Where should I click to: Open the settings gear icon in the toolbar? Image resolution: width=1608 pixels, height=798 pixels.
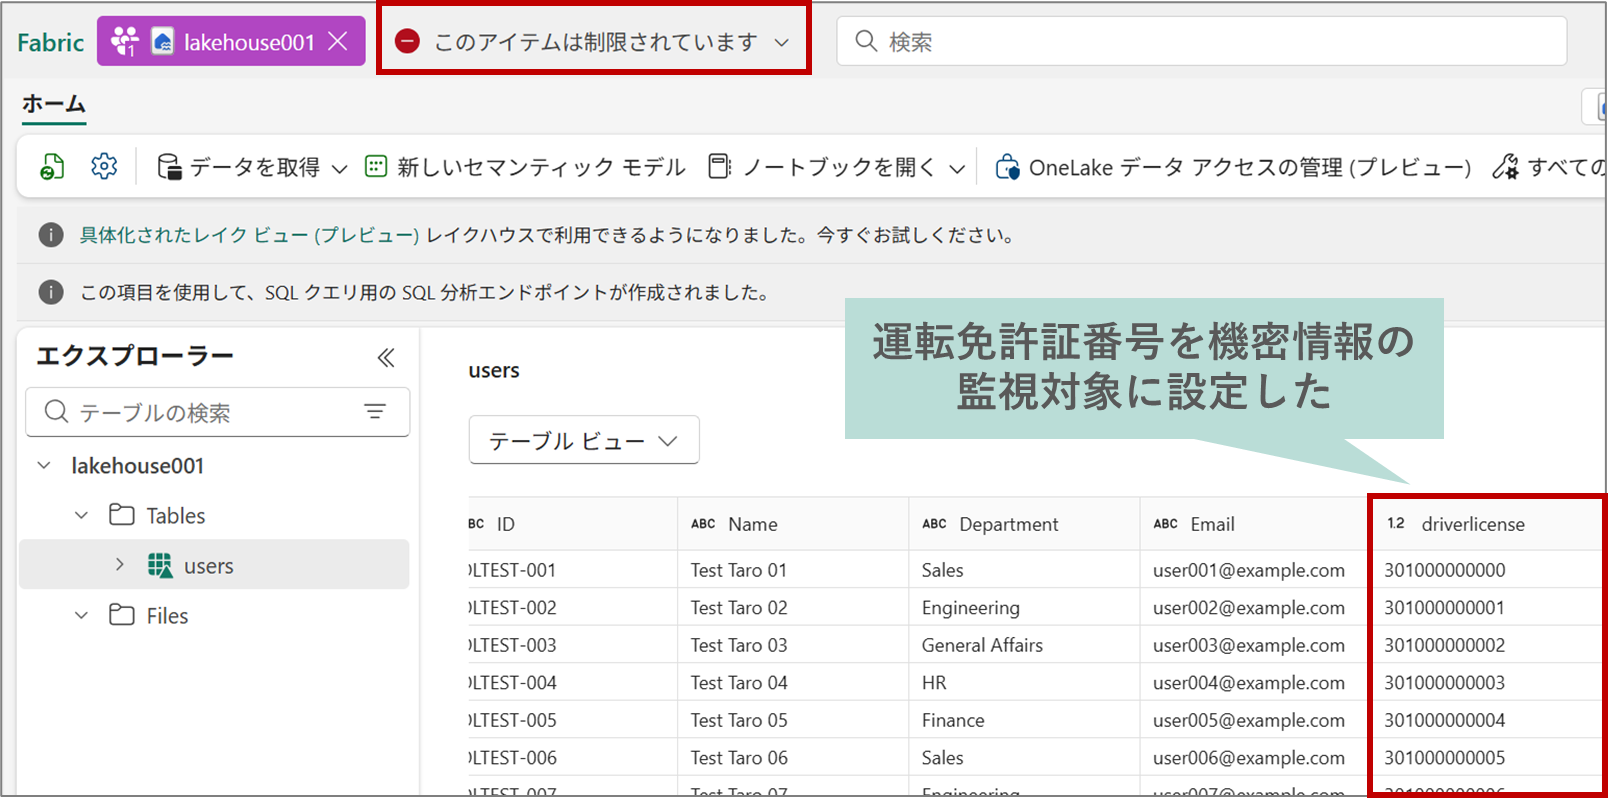(104, 166)
